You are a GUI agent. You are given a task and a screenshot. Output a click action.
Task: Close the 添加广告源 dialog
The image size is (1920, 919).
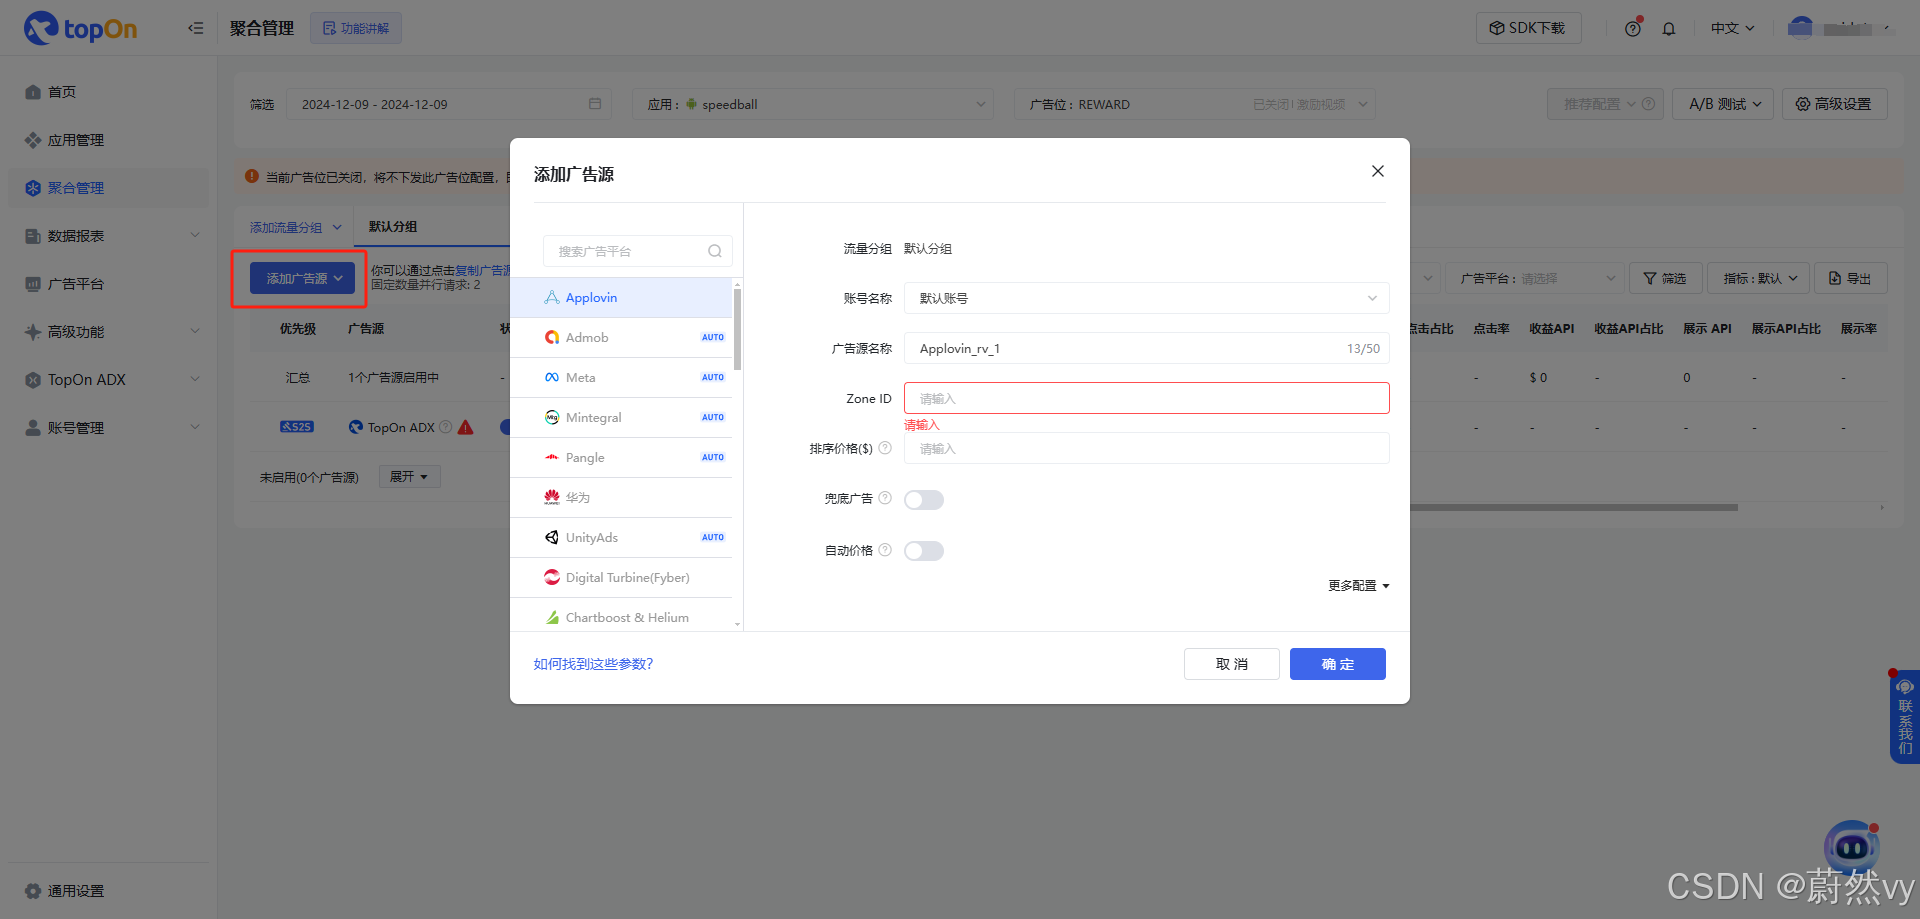(1378, 171)
